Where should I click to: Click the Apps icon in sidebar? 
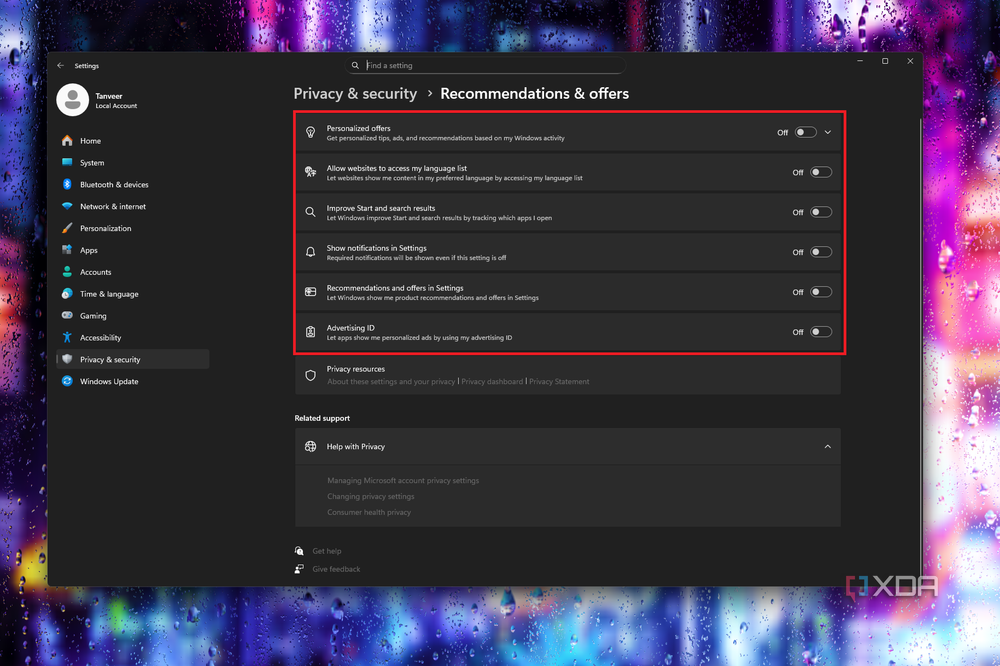67,250
